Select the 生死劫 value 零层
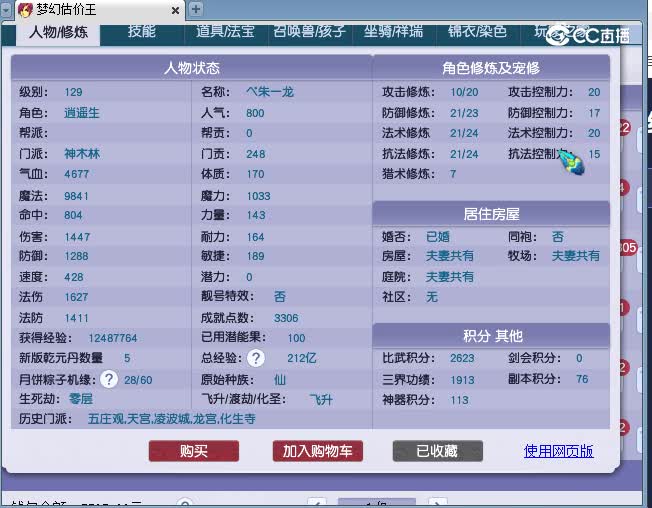652x508 pixels. pos(81,399)
